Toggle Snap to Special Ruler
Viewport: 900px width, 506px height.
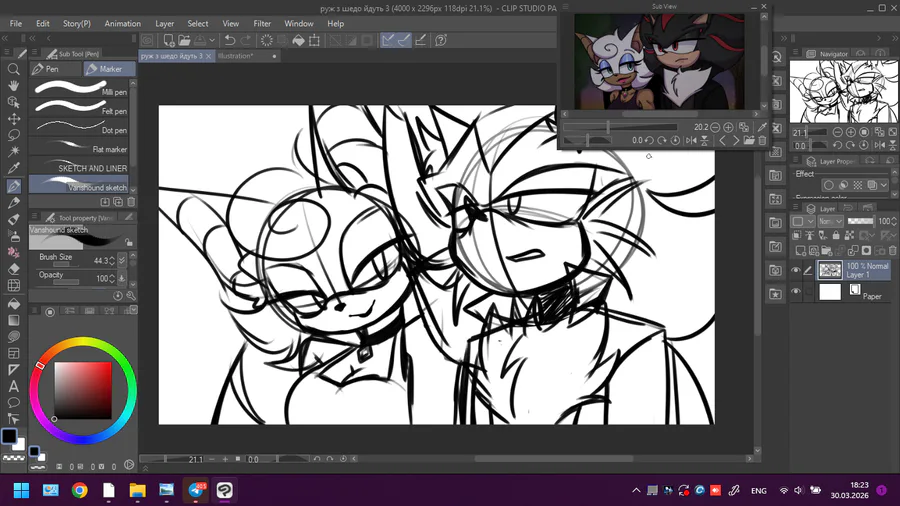pos(404,40)
